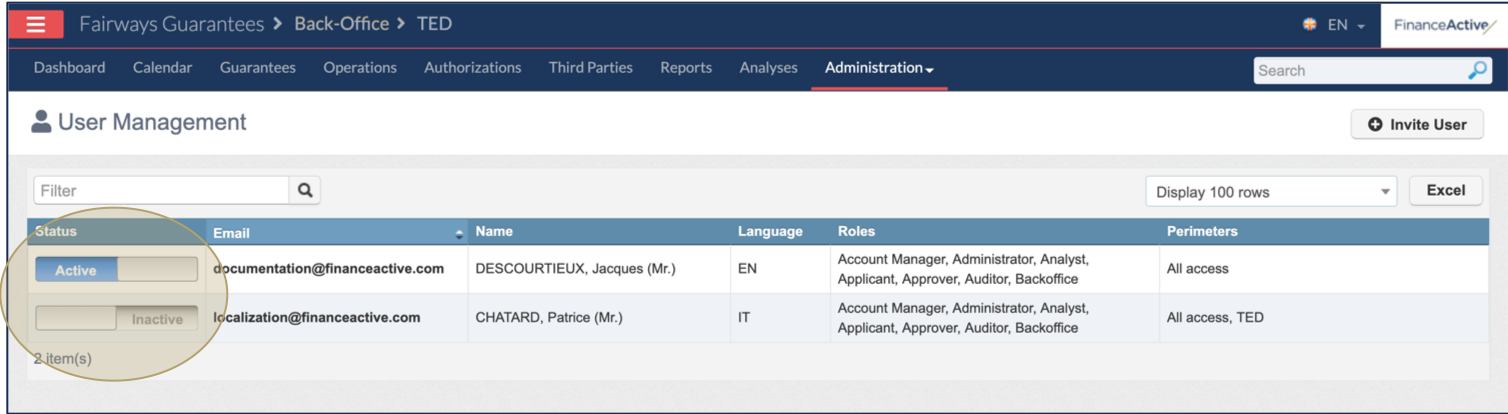This screenshot has height=414, width=1508.
Task: Expand the Administration menu
Action: (x=879, y=68)
